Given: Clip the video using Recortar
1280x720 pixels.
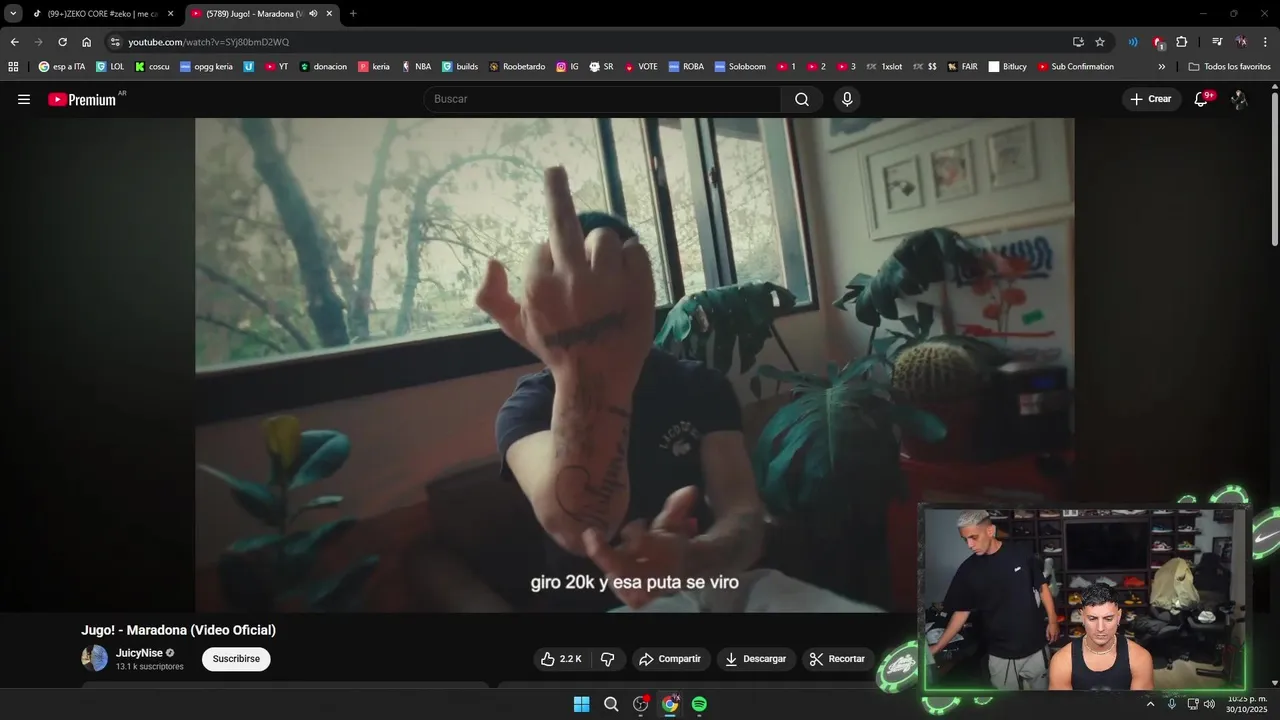Looking at the screenshot, I should pos(837,659).
